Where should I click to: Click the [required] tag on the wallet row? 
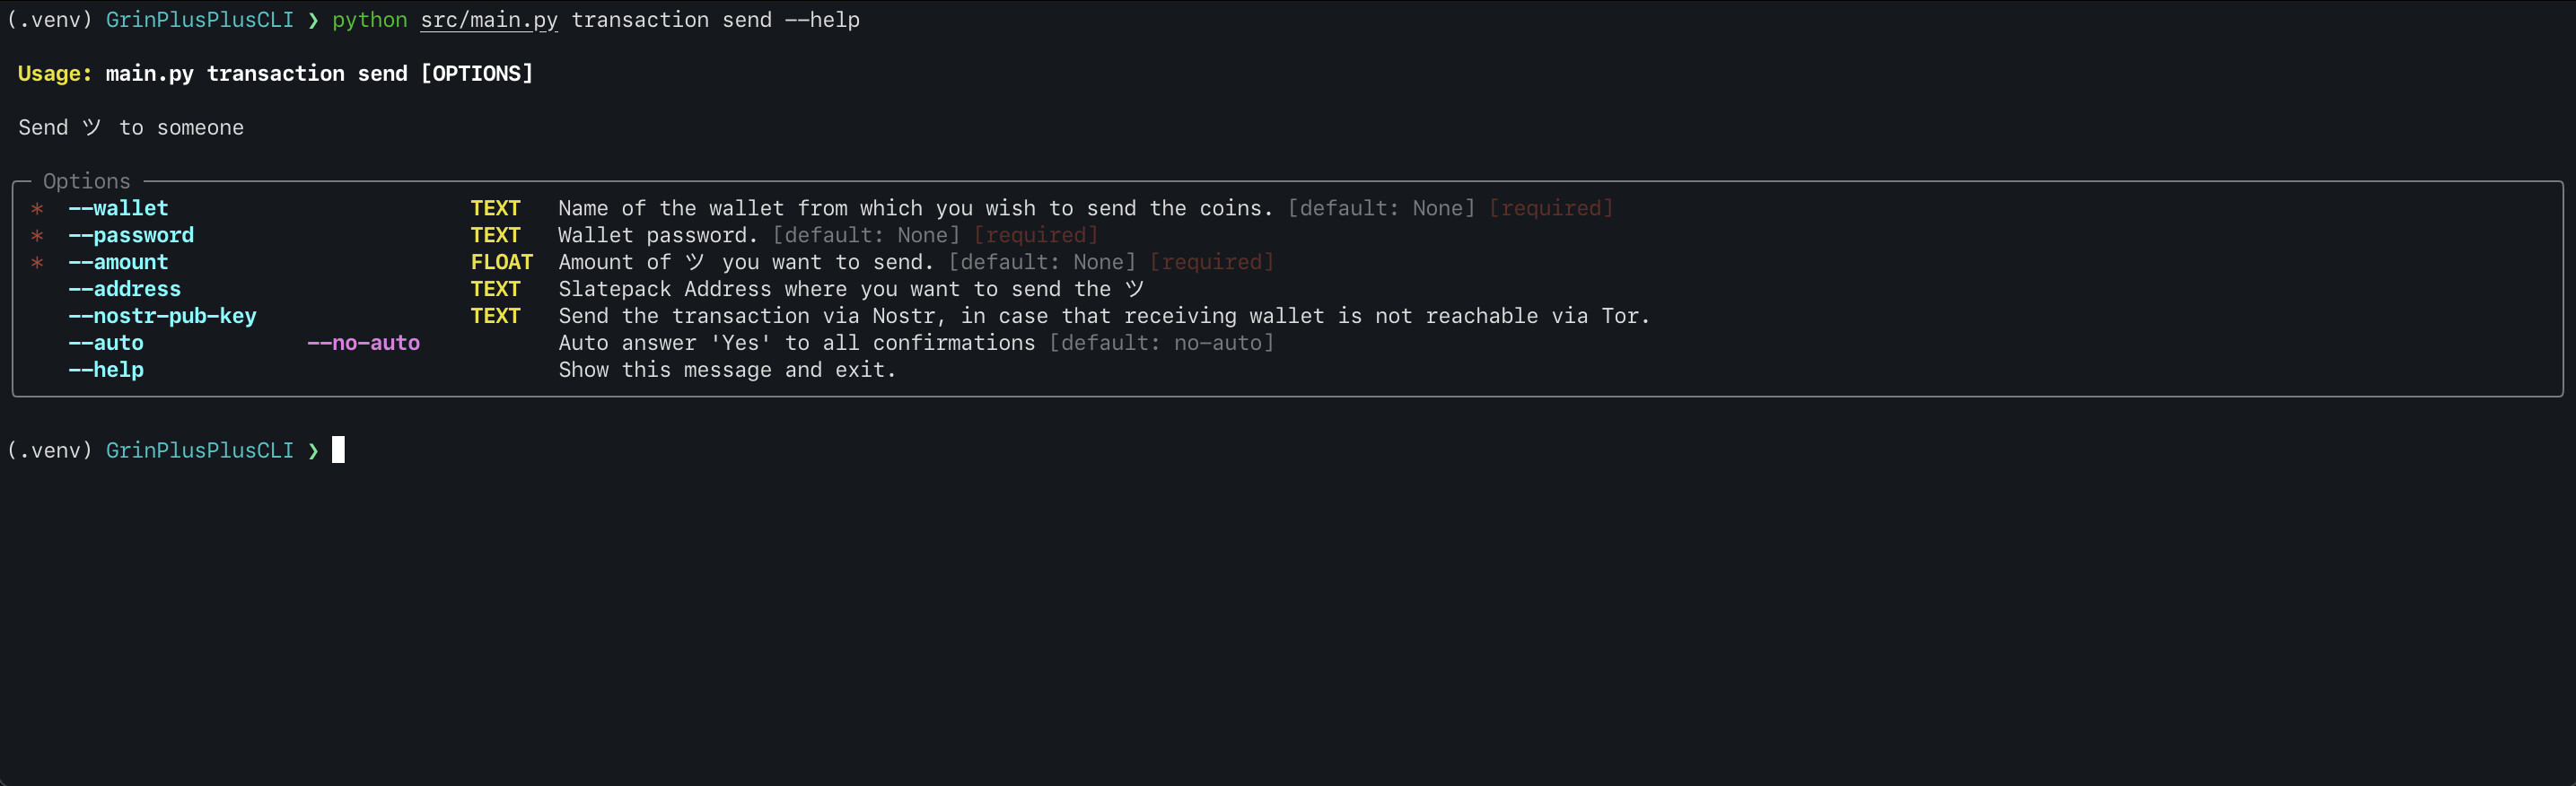pyautogui.click(x=1551, y=208)
